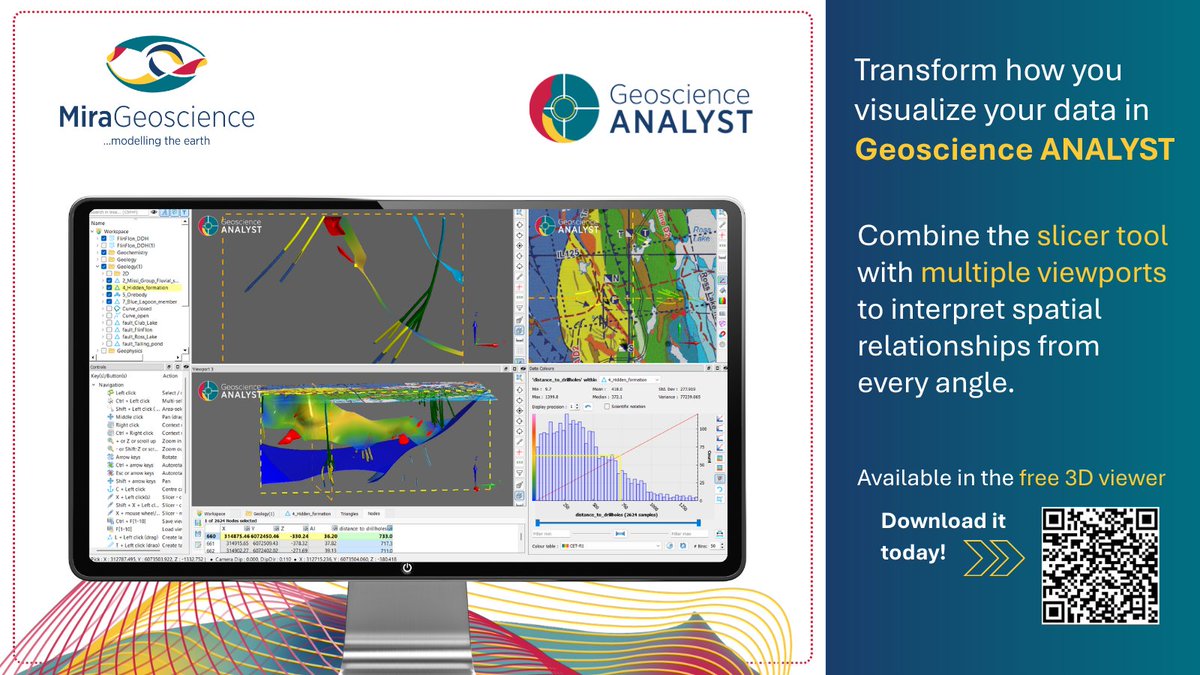Check the Geophysics folder checkbox
1200x675 pixels.
tap(104, 351)
